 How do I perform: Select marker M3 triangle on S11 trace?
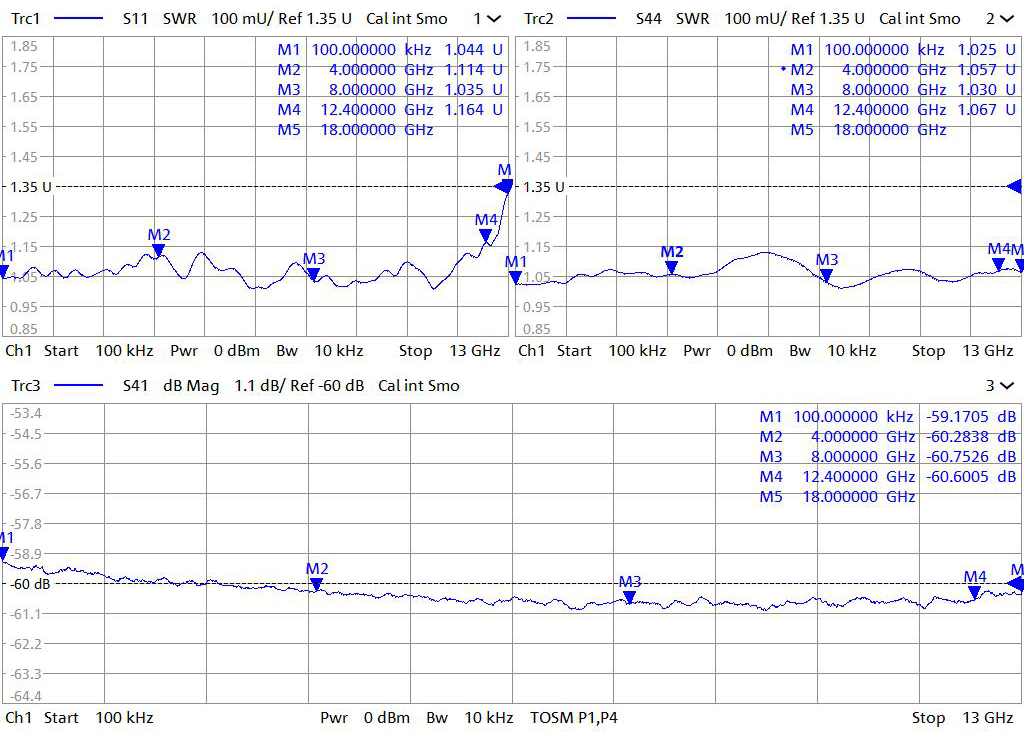[313, 274]
